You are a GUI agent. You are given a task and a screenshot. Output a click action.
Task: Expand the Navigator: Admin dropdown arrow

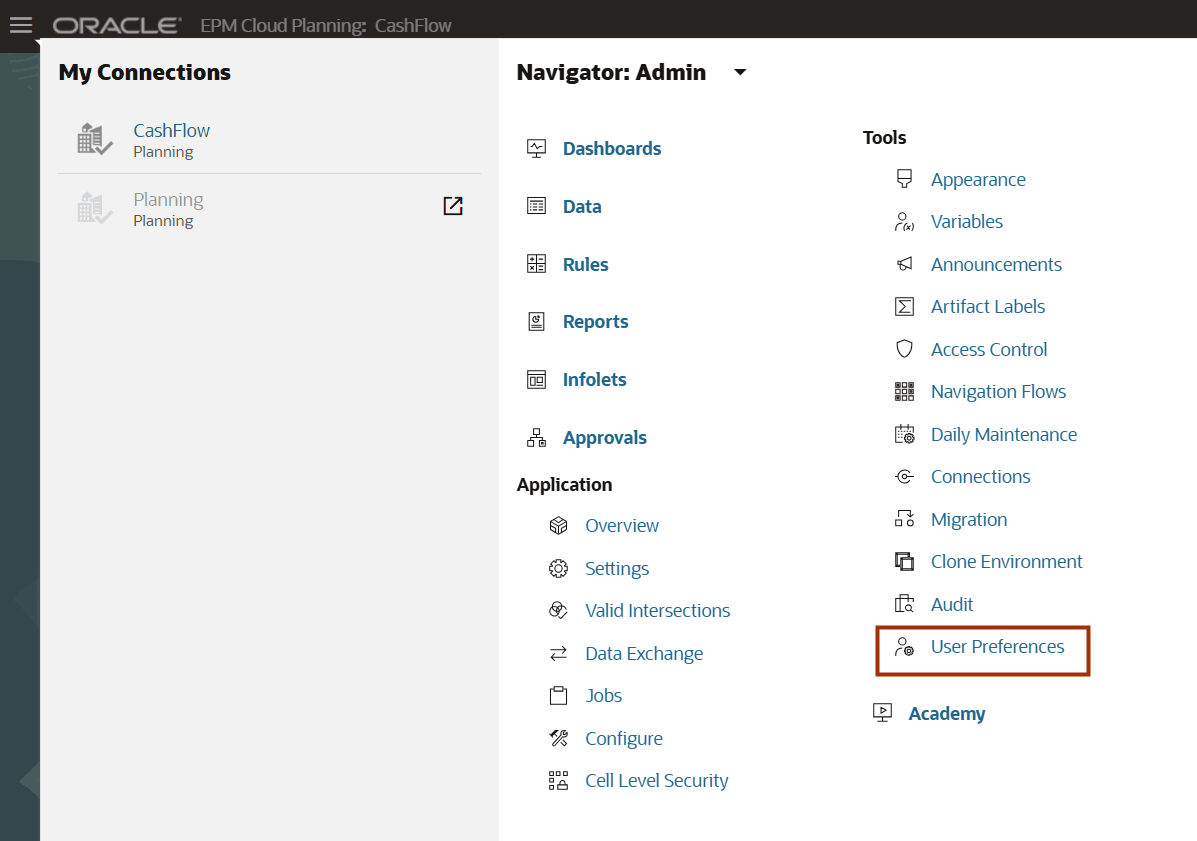coord(740,72)
